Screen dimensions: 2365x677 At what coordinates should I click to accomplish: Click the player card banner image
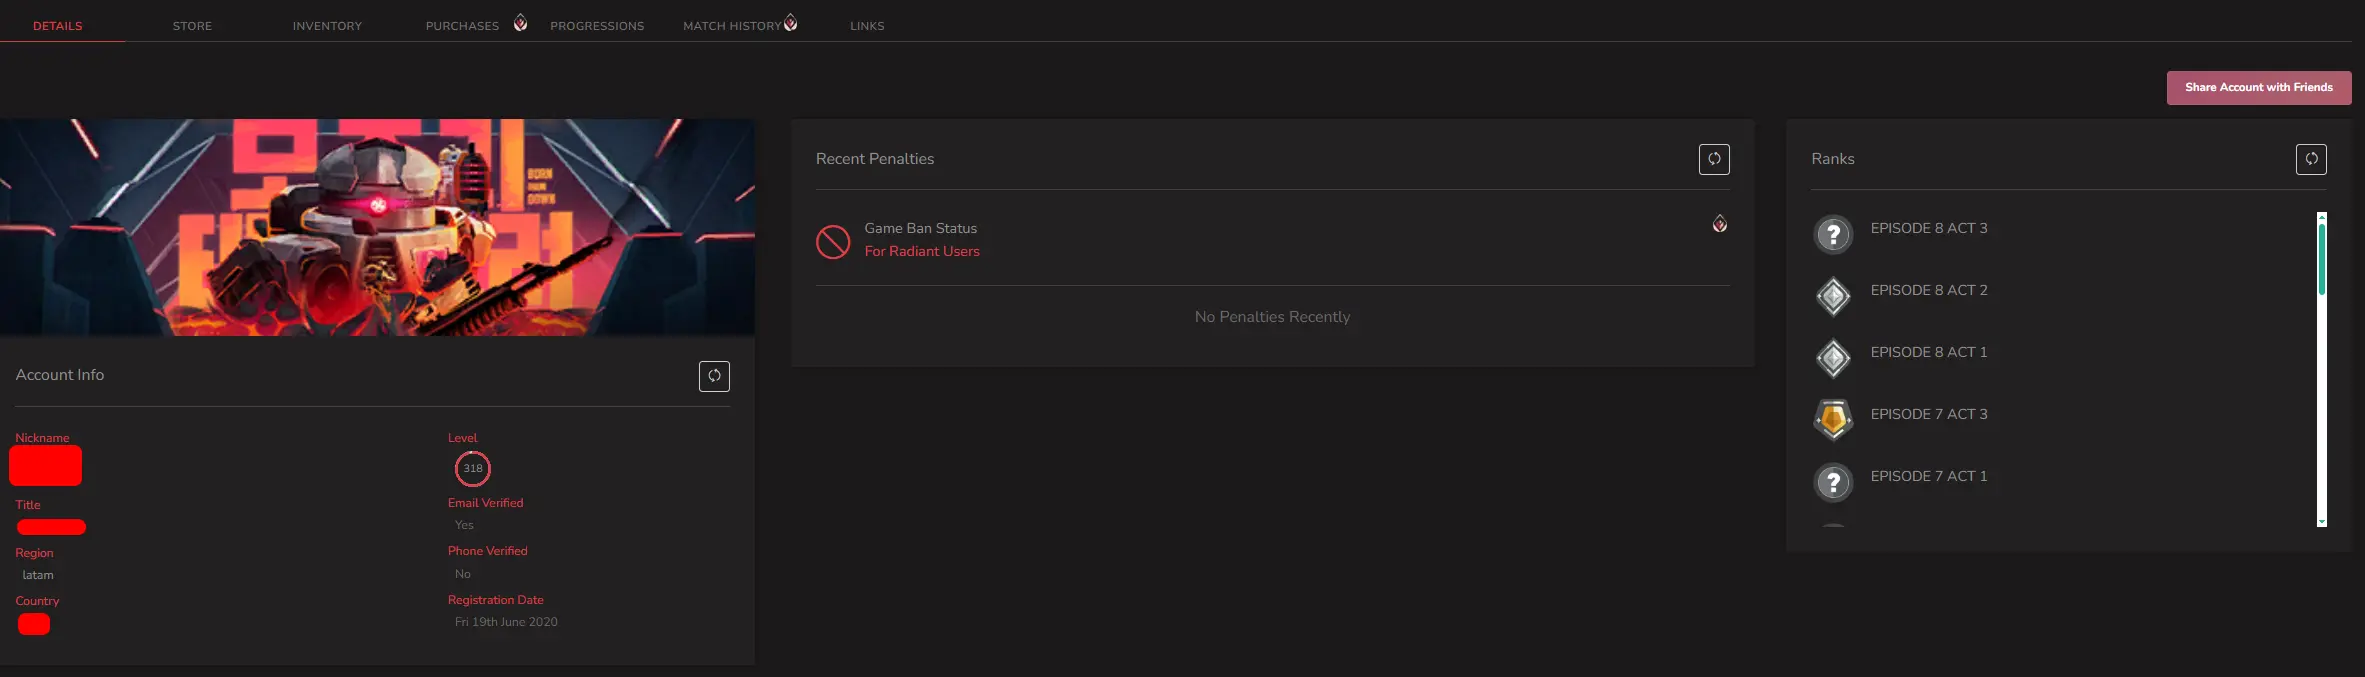[377, 227]
